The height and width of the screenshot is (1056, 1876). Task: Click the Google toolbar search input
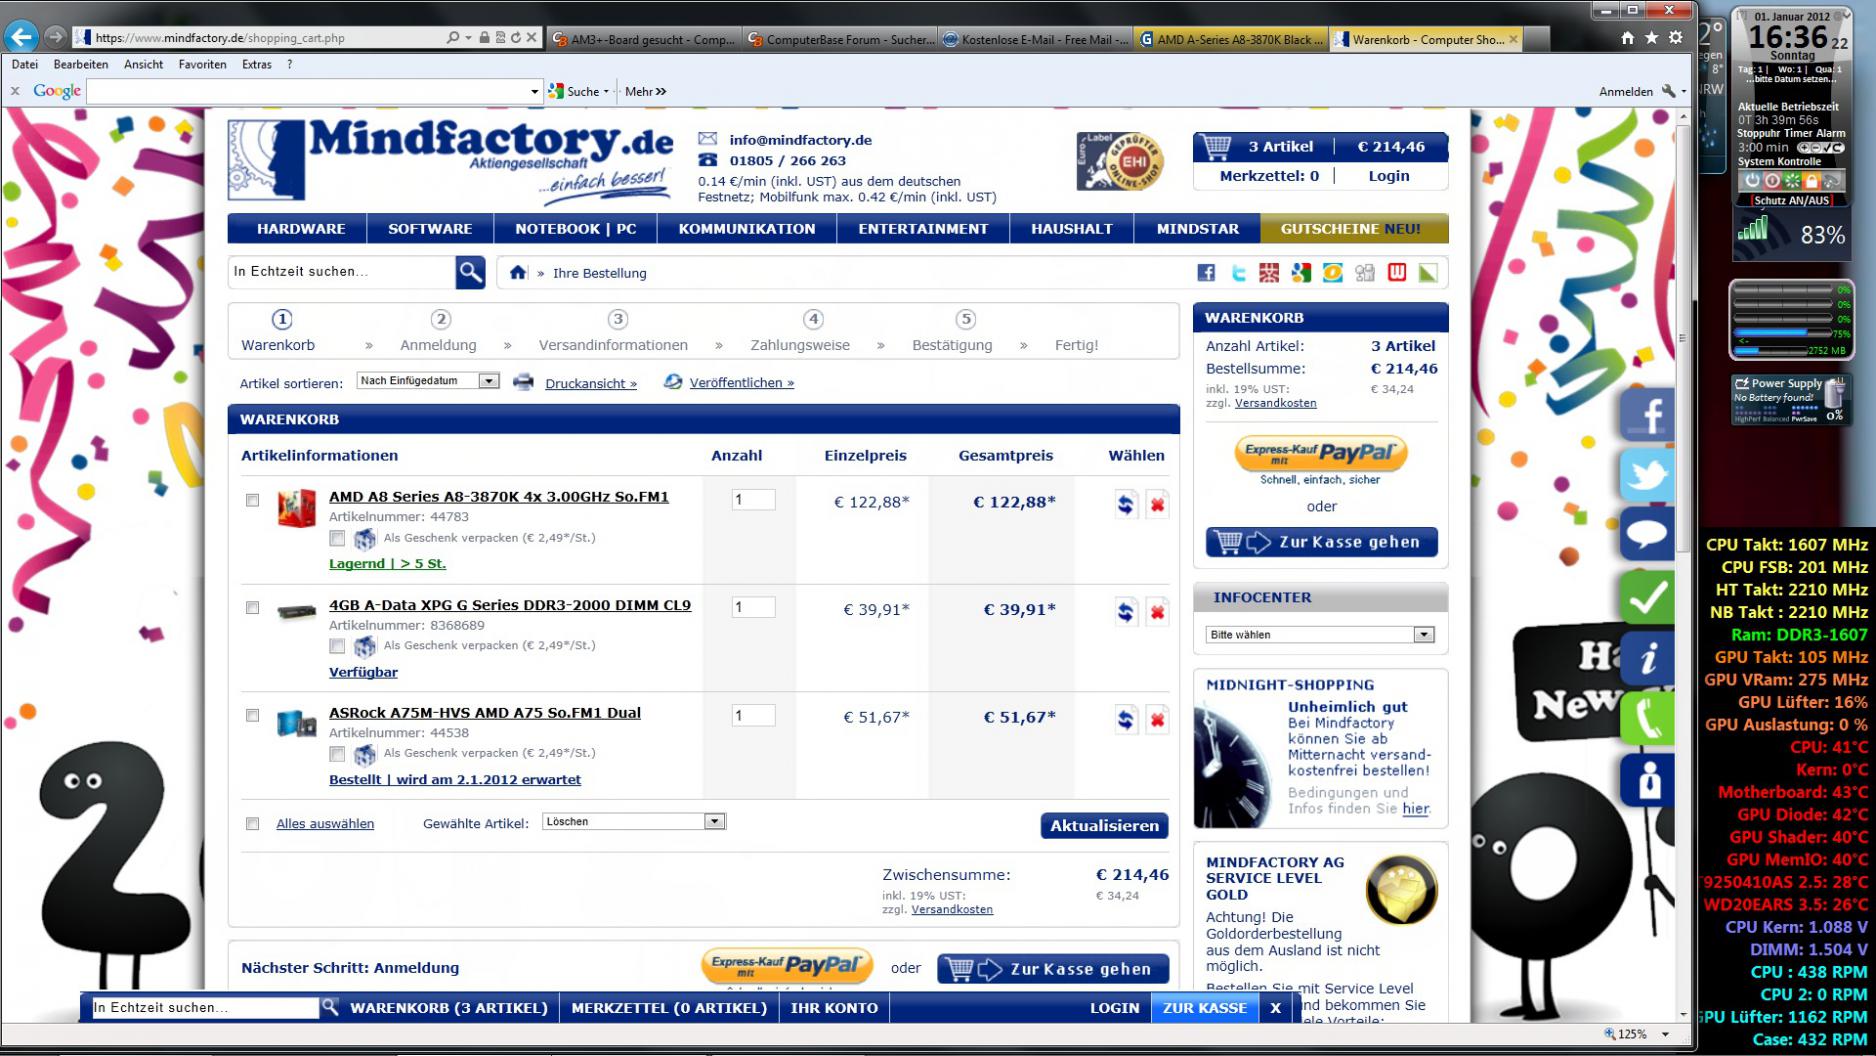[x=306, y=92]
